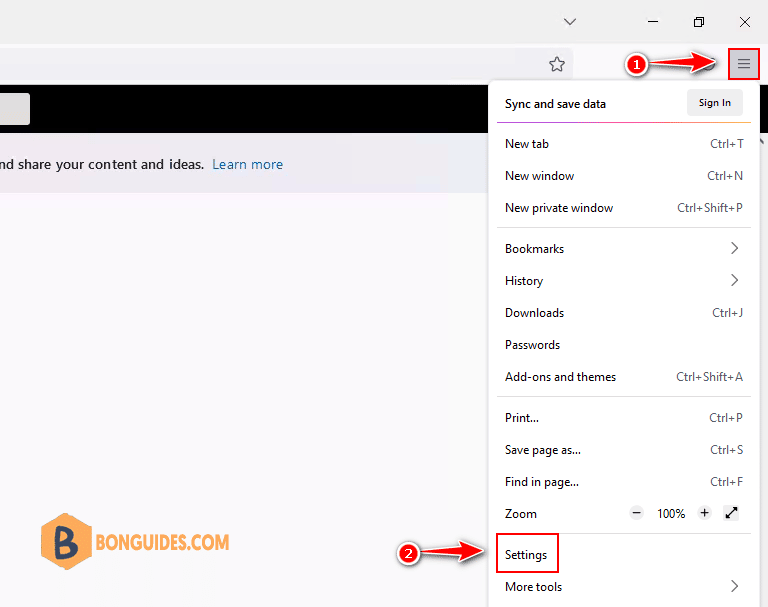Reset zoom by clicking 100%
768x607 pixels.
click(x=671, y=513)
